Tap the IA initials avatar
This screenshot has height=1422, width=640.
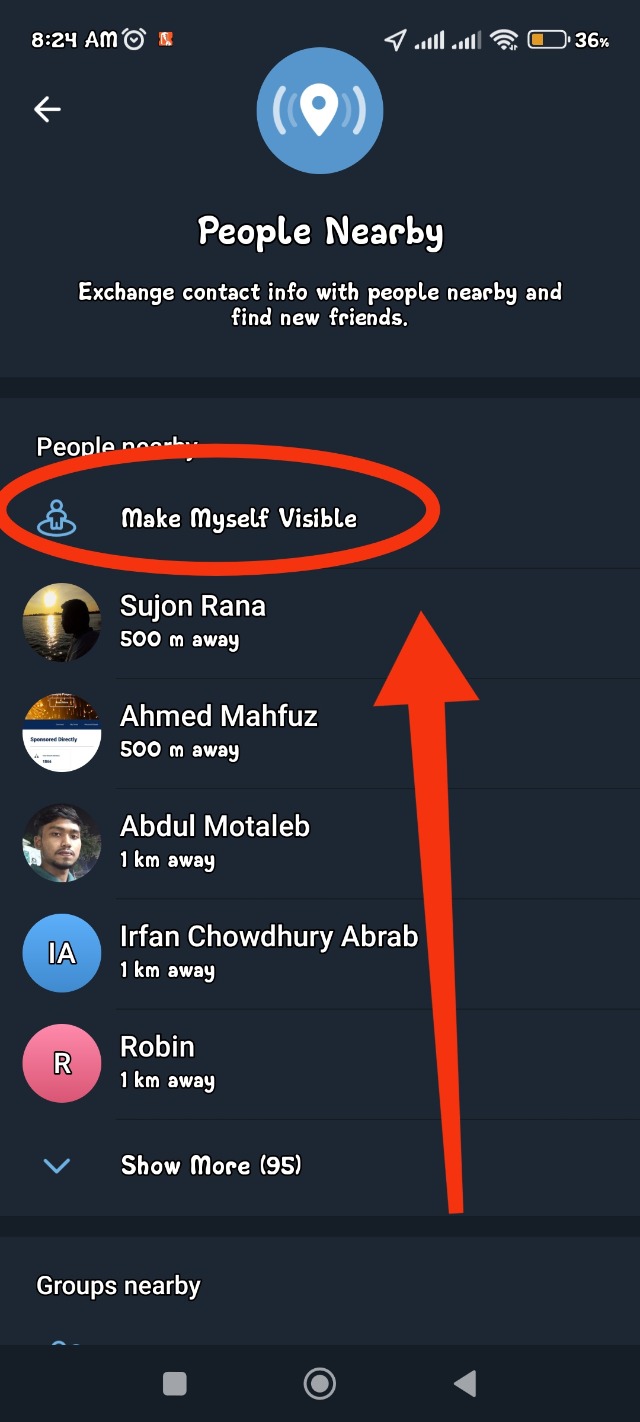click(62, 953)
